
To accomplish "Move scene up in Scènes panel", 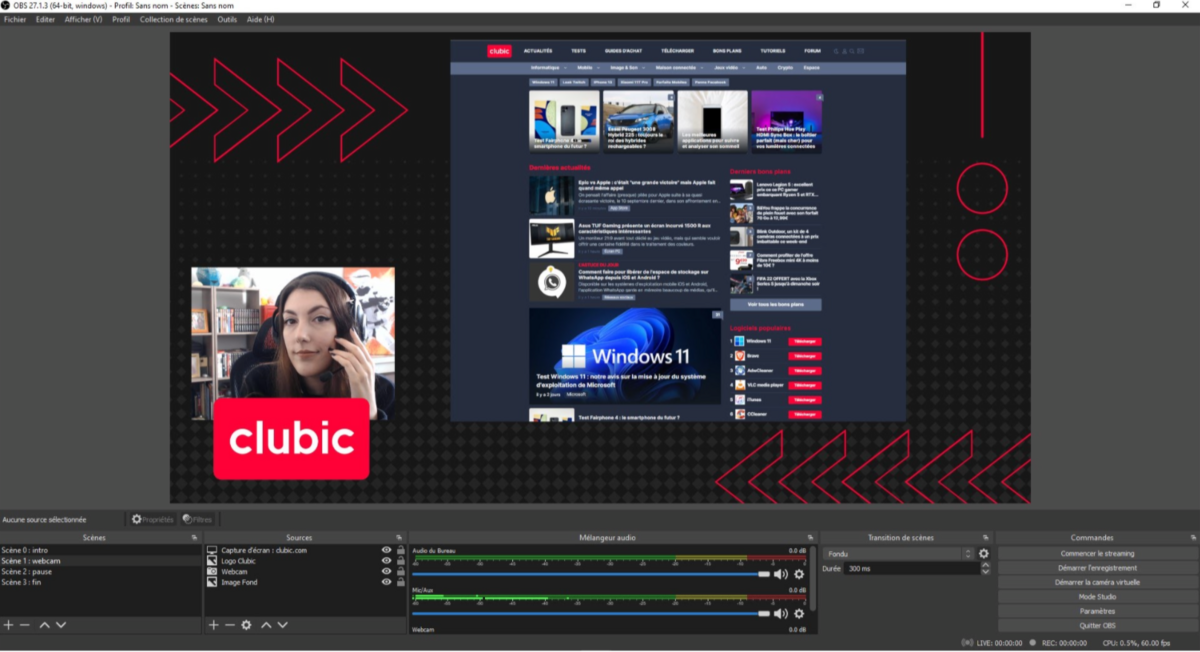I will (x=44, y=624).
